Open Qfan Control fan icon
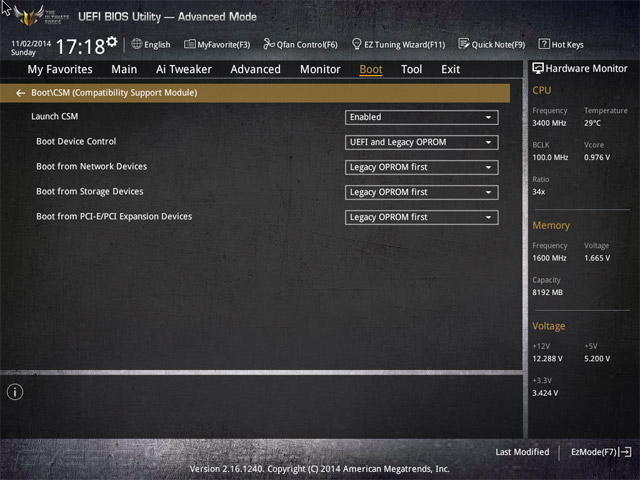Image resolution: width=640 pixels, height=480 pixels. [x=269, y=44]
